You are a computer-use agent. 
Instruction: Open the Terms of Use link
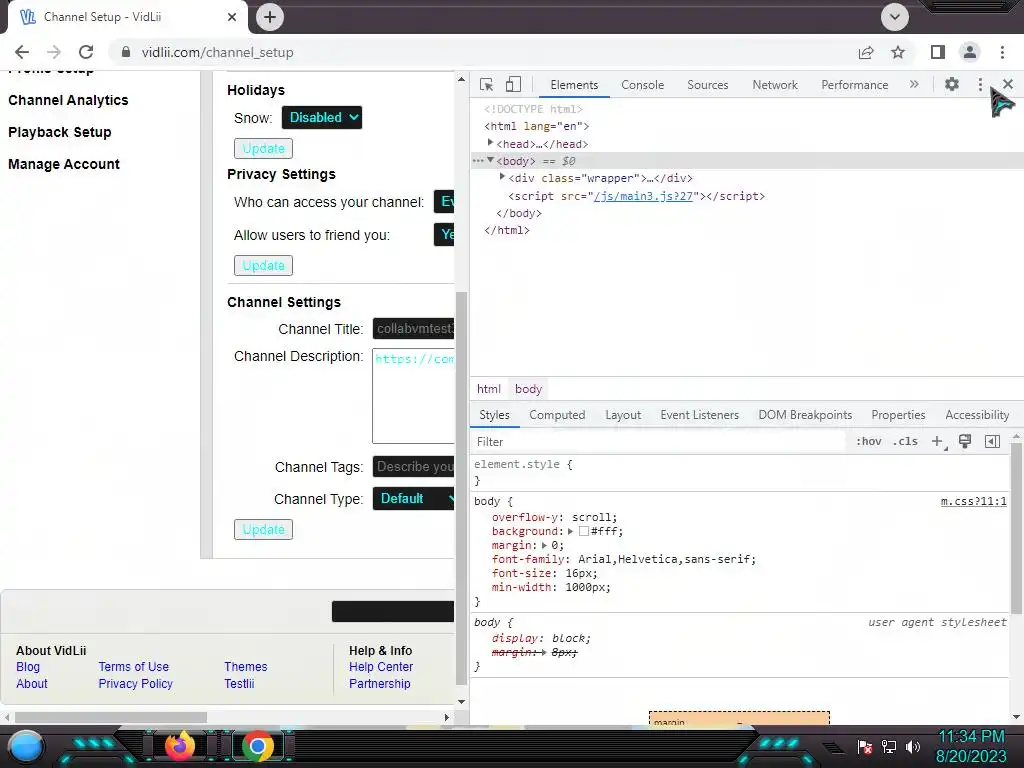[x=133, y=667]
